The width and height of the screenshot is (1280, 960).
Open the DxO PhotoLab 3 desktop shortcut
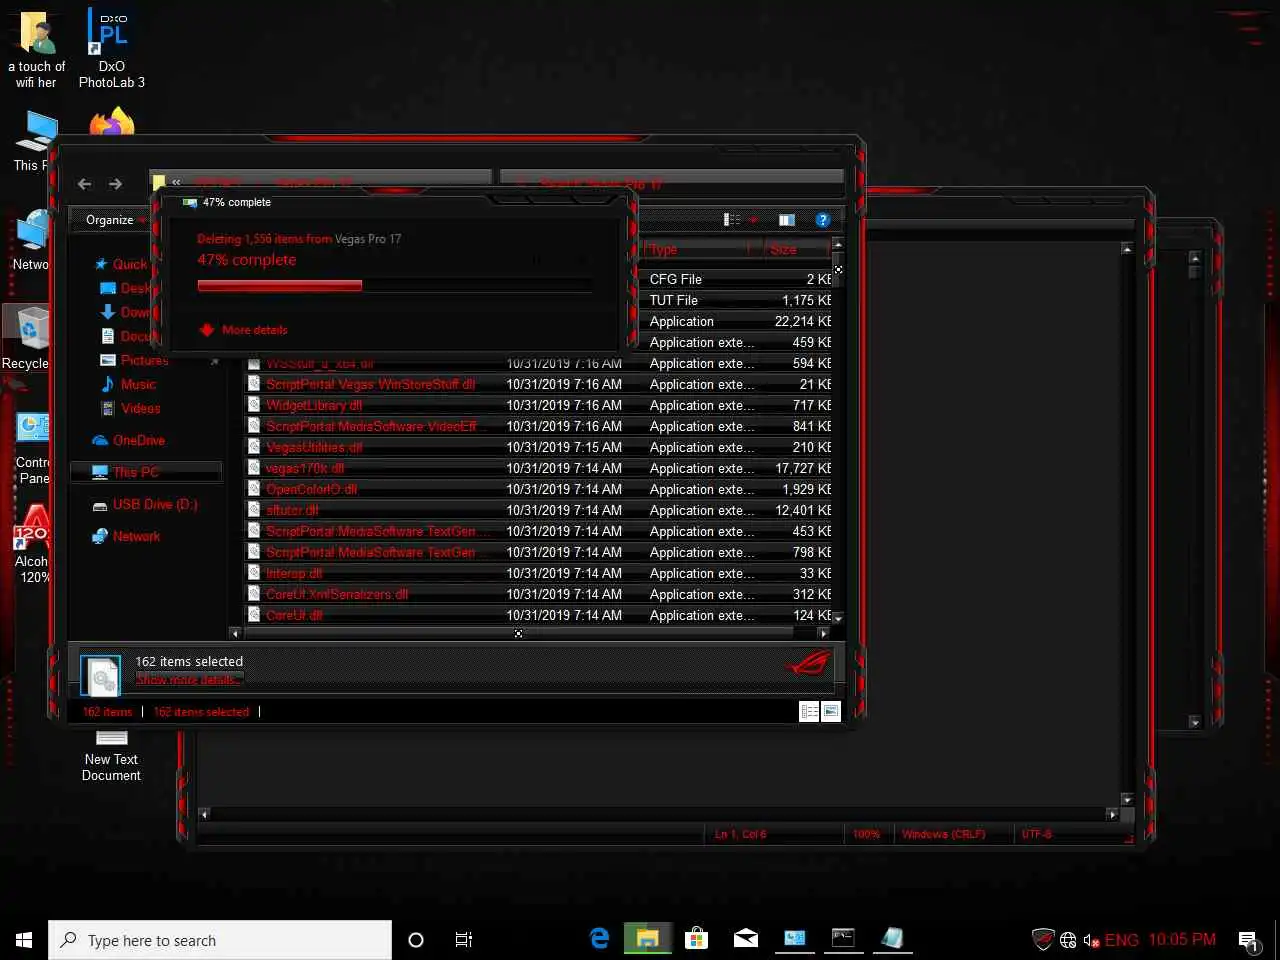[x=112, y=47]
